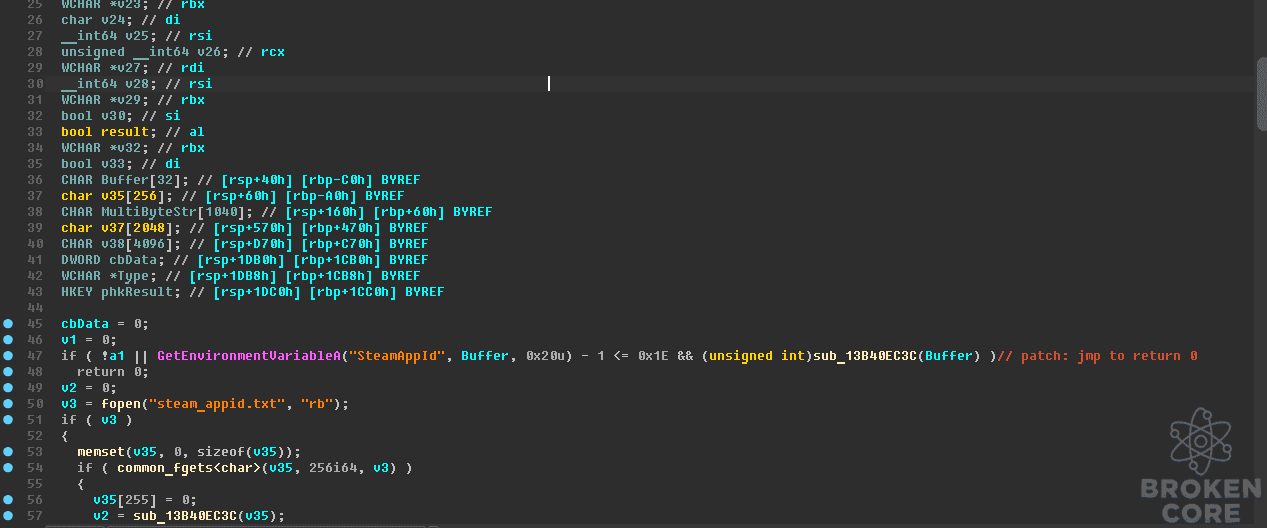Viewport: 1267px width, 528px height.
Task: Click line number 55
Action: click(x=36, y=484)
